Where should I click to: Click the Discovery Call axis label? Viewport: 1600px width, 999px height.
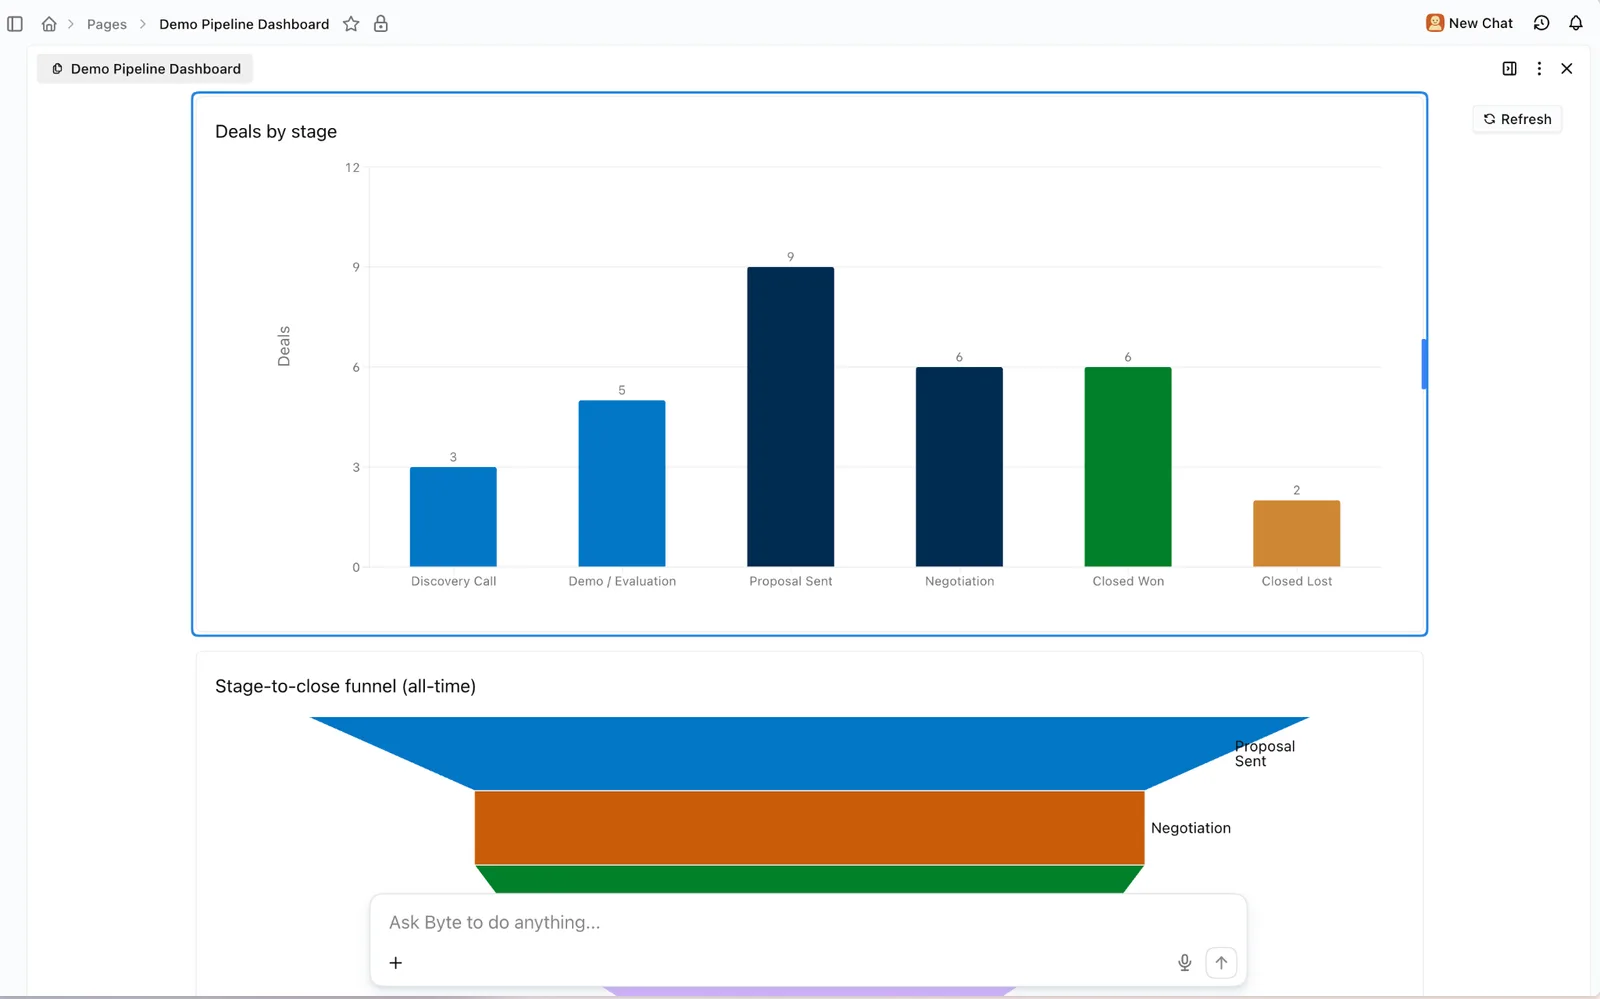[x=453, y=581]
